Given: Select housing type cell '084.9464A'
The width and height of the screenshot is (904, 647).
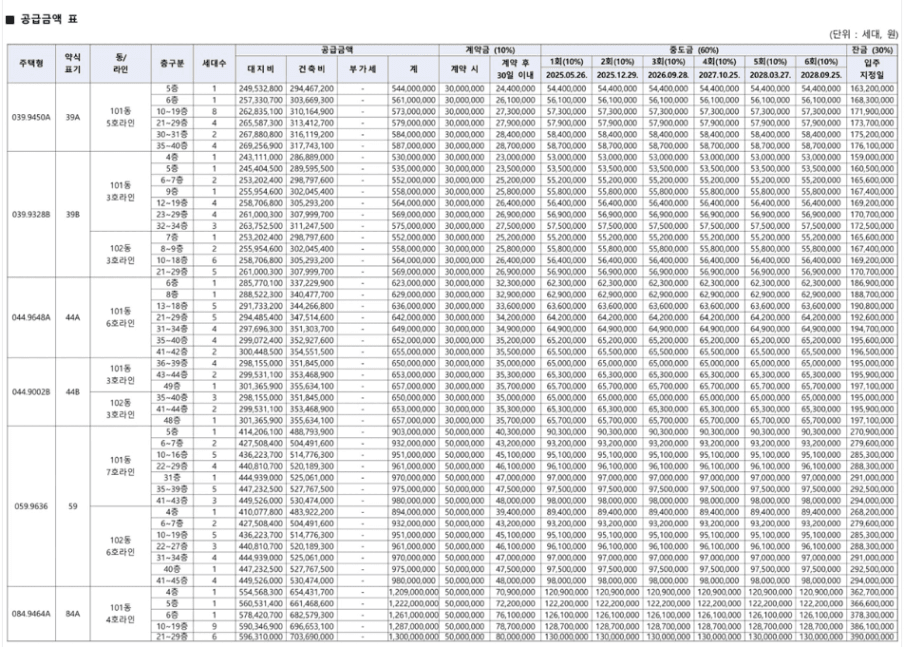Looking at the screenshot, I should pyautogui.click(x=31, y=614).
